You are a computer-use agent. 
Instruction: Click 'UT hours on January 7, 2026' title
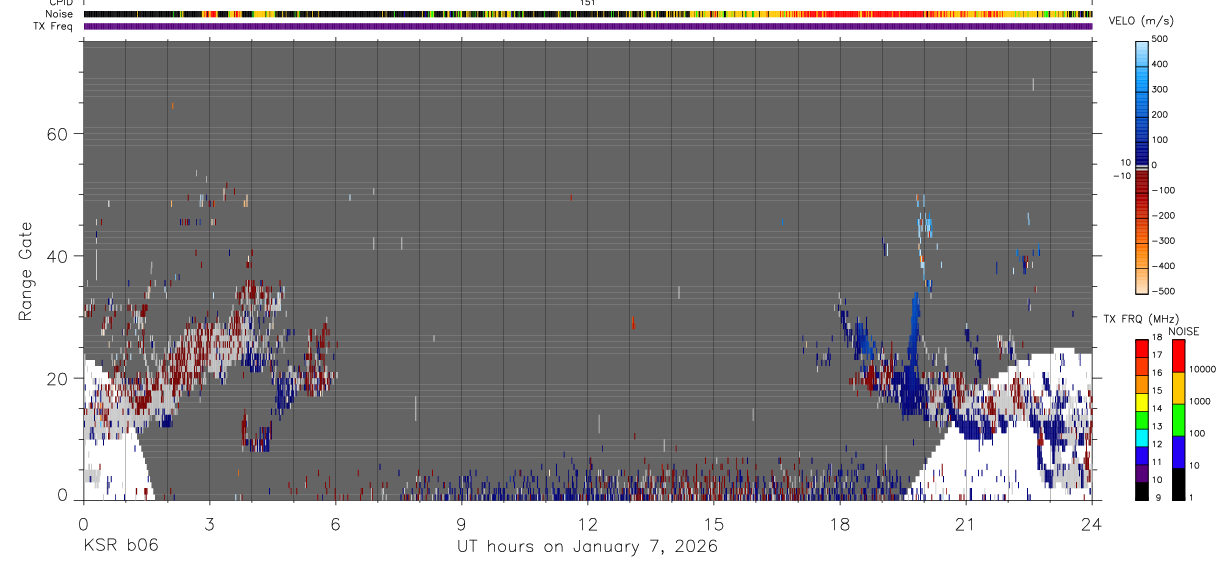pos(587,547)
